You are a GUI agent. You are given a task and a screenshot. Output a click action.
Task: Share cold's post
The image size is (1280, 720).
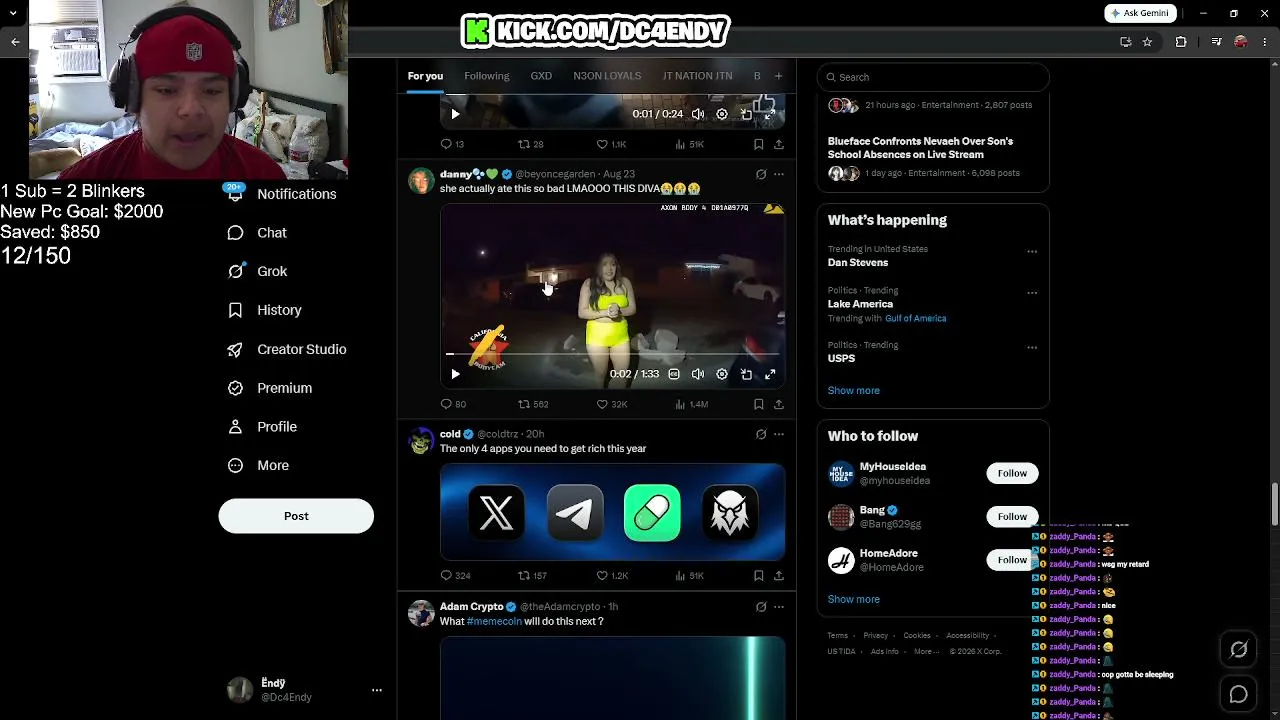coord(779,576)
